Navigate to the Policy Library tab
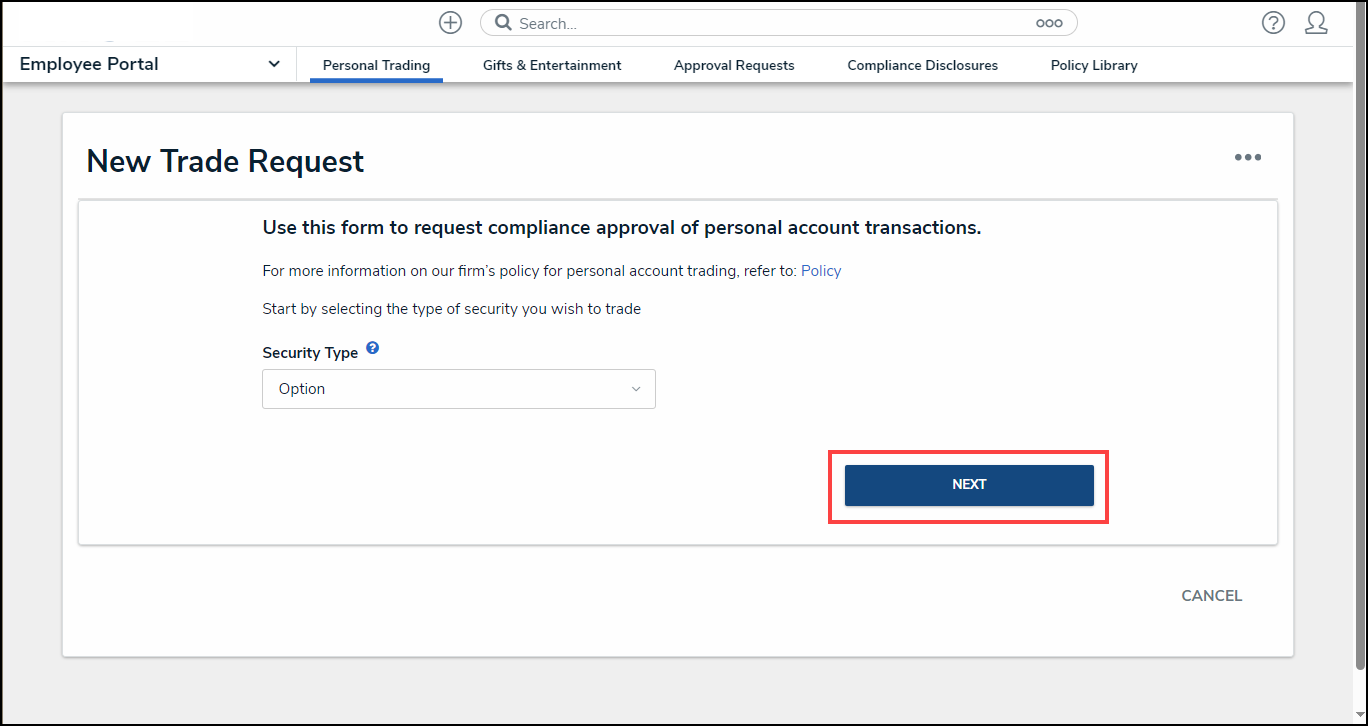1368x726 pixels. click(1094, 65)
